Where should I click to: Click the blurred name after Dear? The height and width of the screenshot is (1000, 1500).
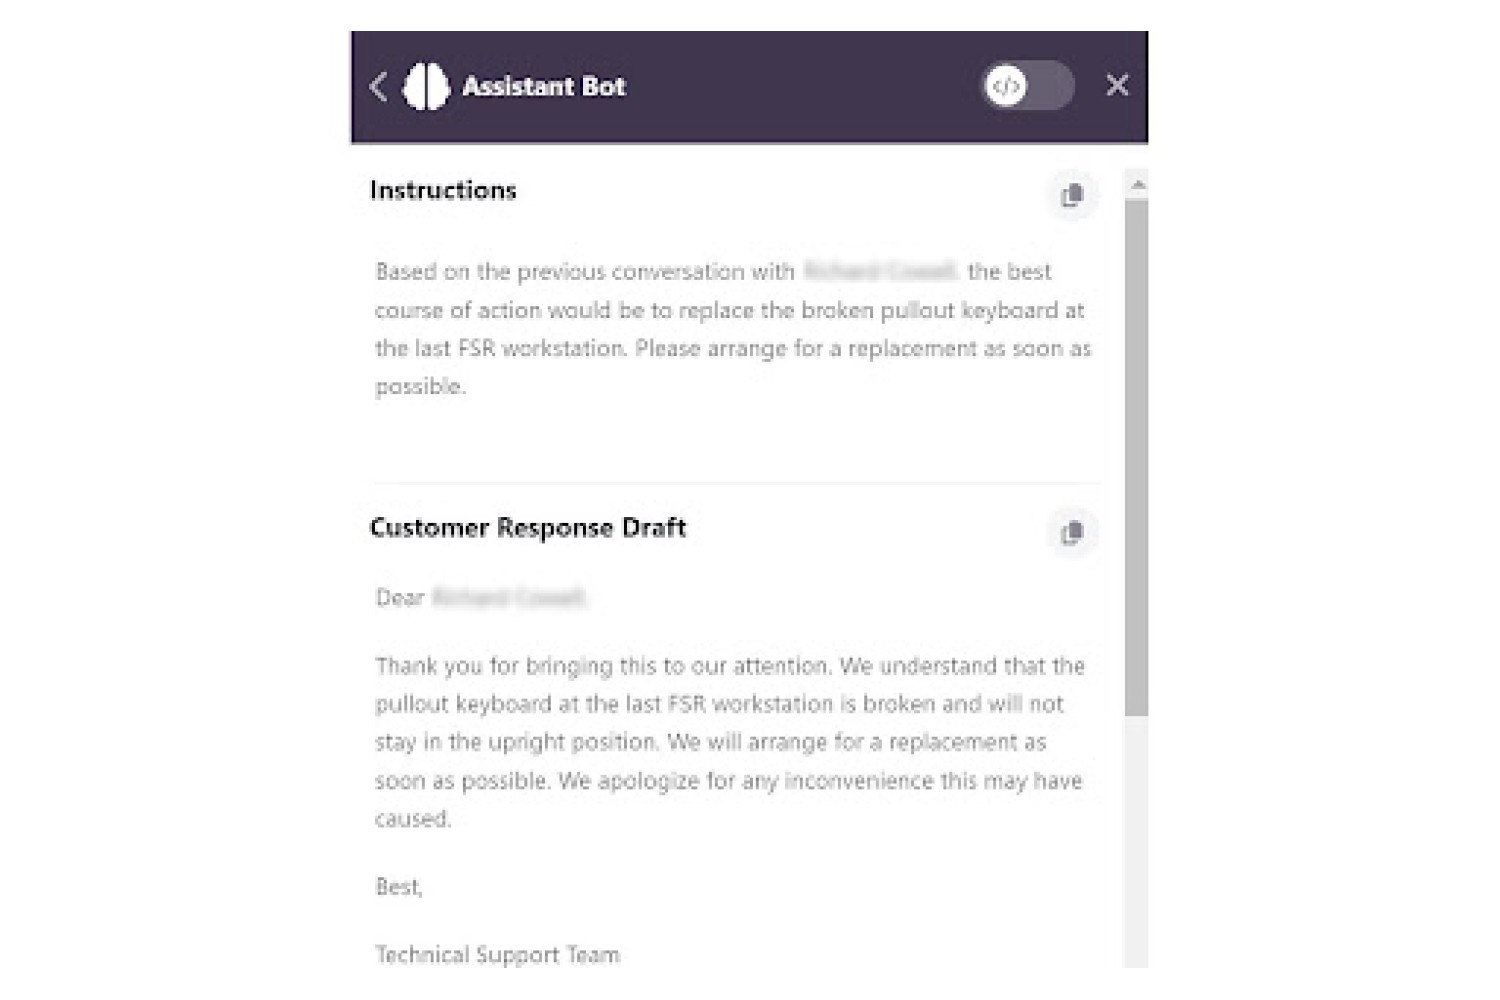coord(509,598)
